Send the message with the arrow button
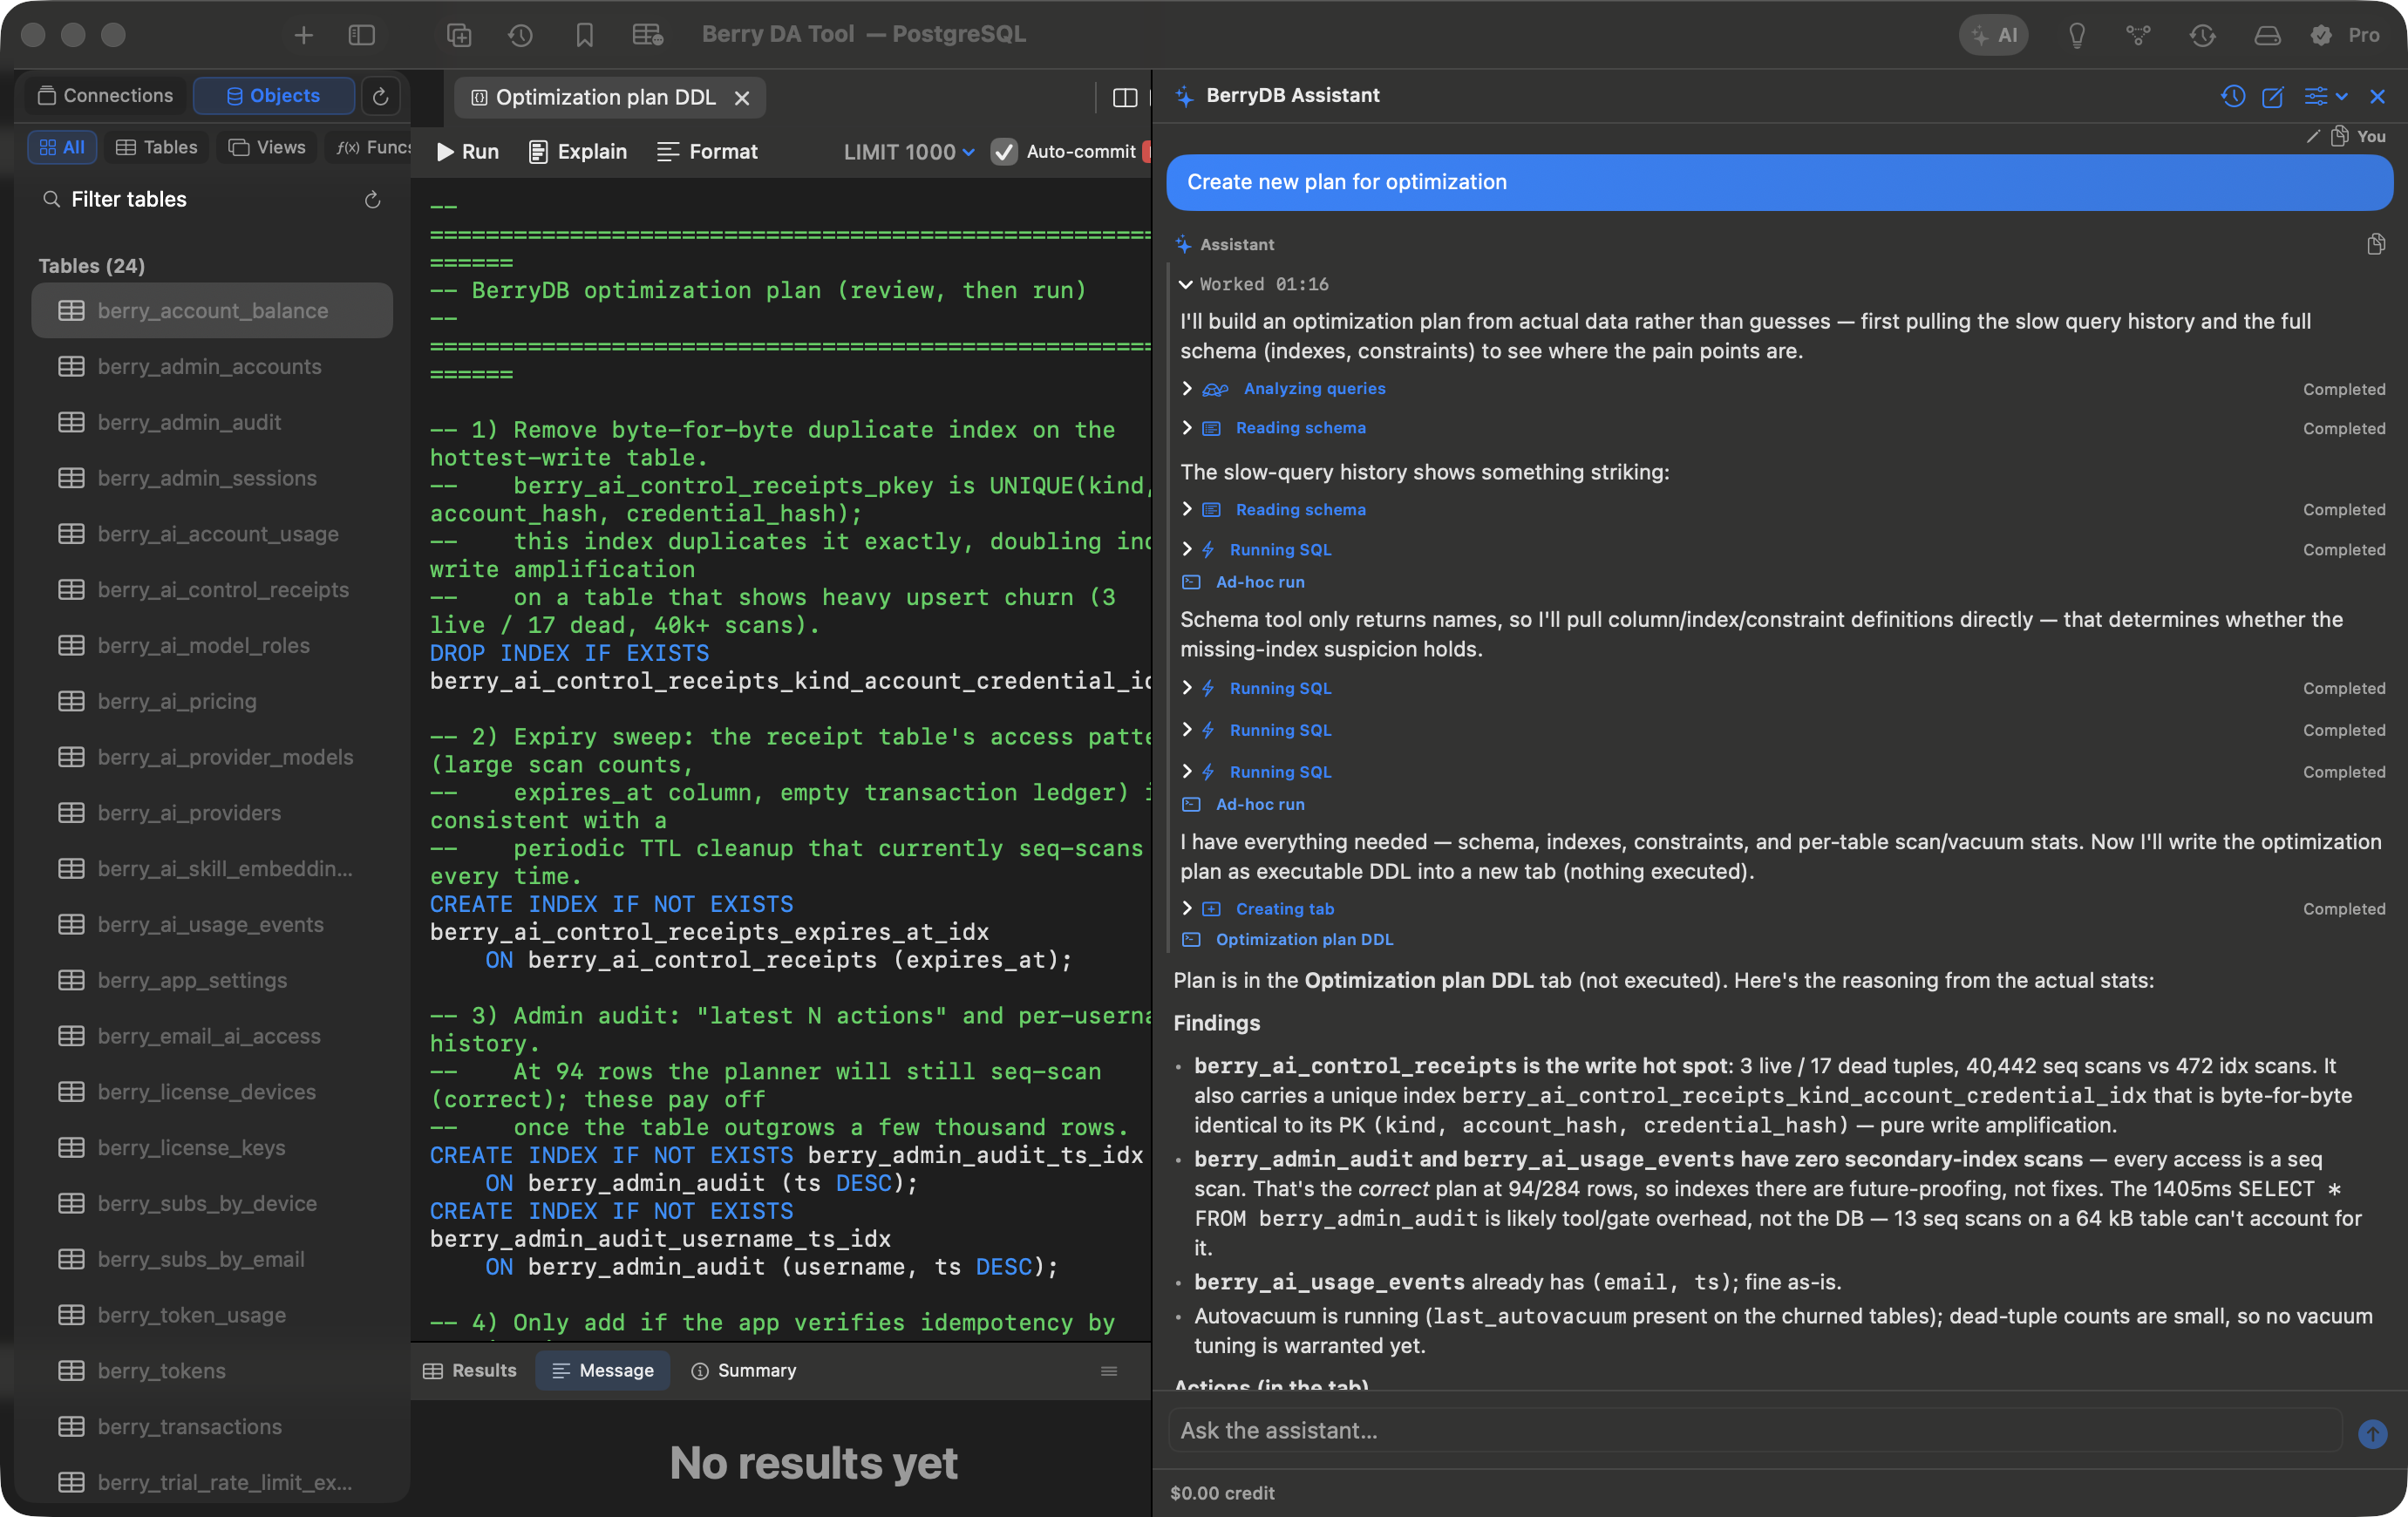 [2372, 1433]
